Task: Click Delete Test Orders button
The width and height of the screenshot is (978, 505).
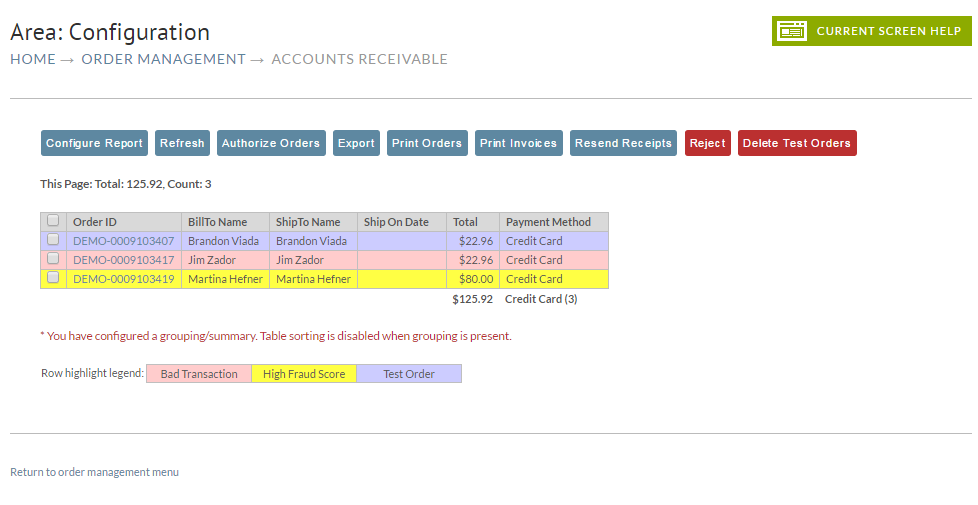Action: pos(797,143)
